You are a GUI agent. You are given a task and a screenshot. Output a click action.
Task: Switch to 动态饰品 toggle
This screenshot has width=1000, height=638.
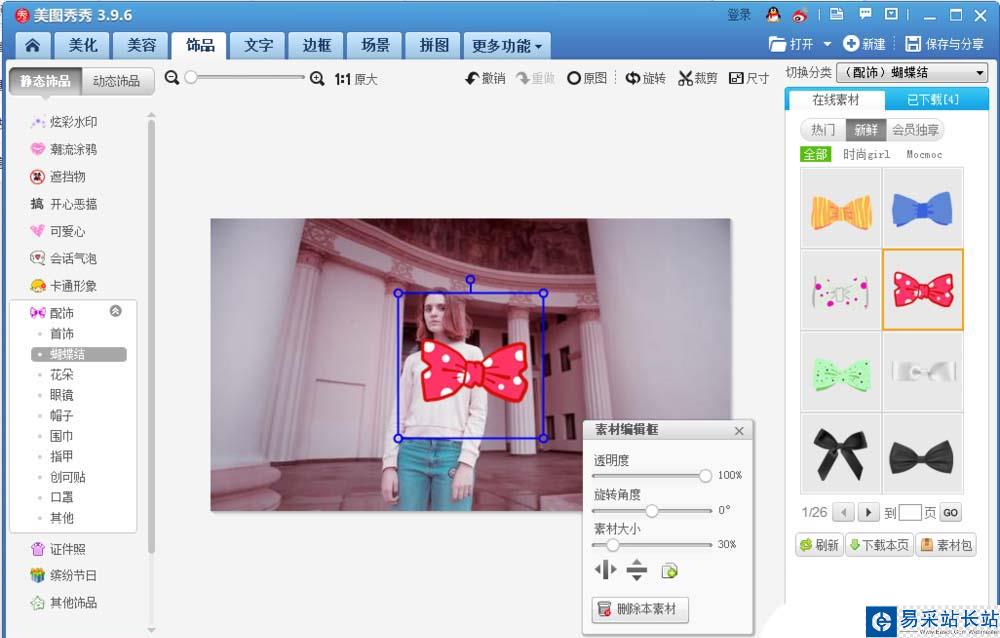click(x=117, y=81)
